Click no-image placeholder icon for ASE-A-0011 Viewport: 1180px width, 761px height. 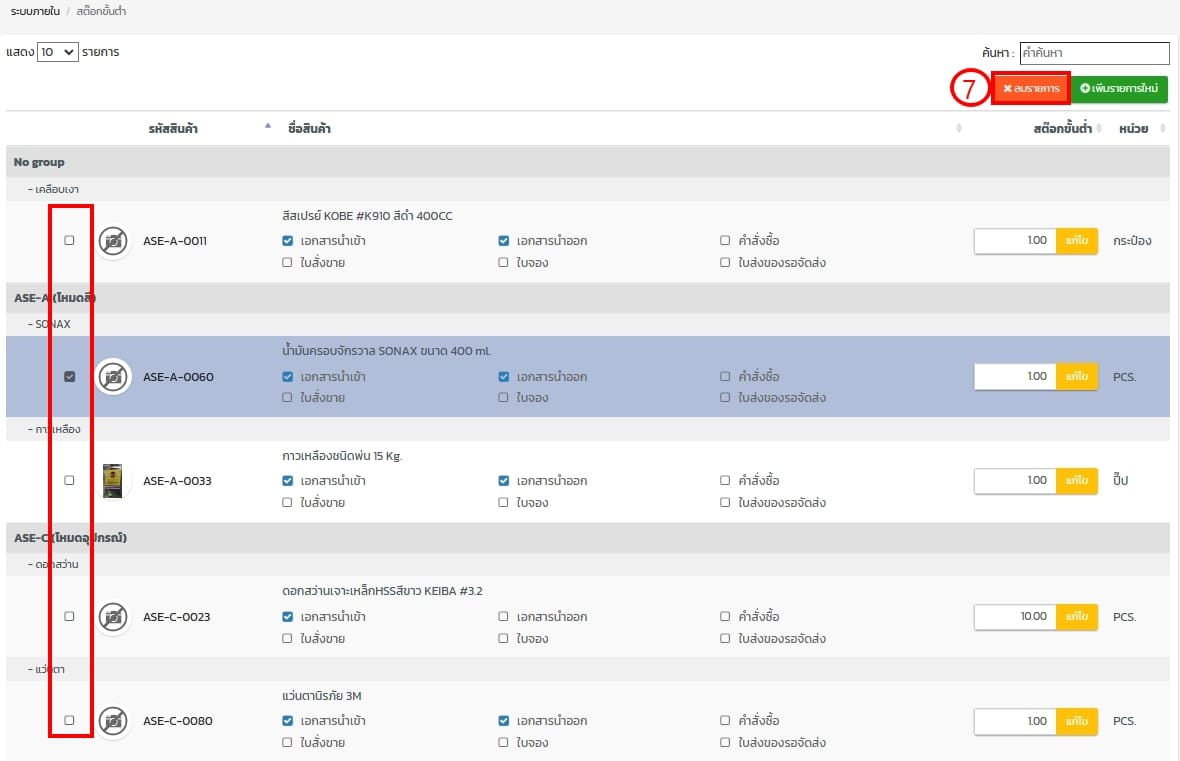point(114,241)
